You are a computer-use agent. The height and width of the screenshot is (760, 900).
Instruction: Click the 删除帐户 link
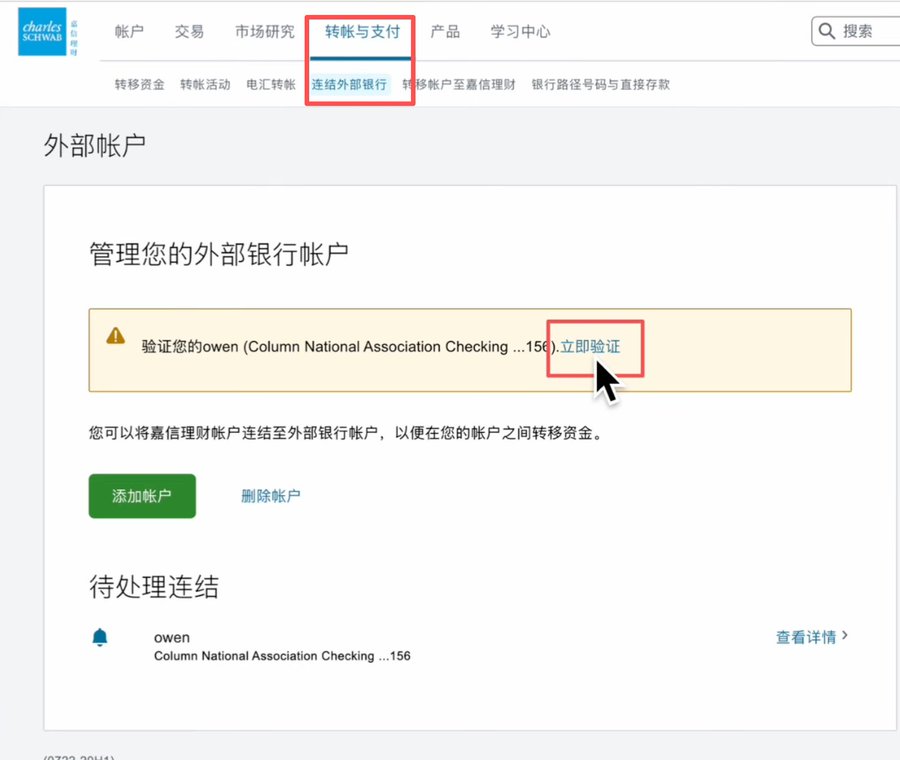(x=271, y=496)
